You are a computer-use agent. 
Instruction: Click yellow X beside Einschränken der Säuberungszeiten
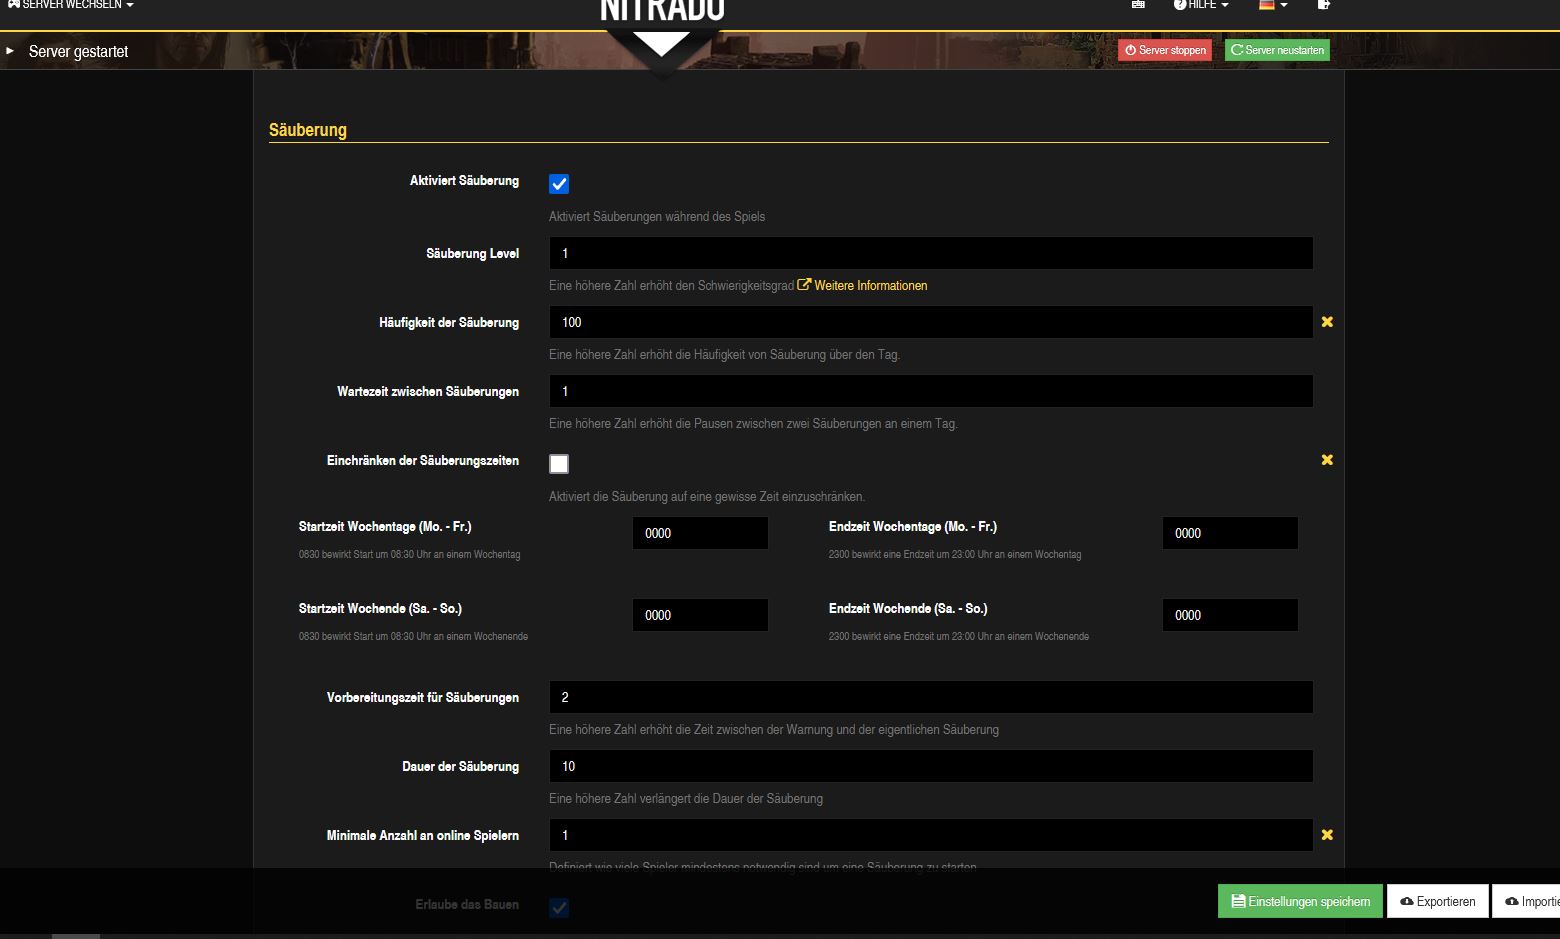(1327, 460)
